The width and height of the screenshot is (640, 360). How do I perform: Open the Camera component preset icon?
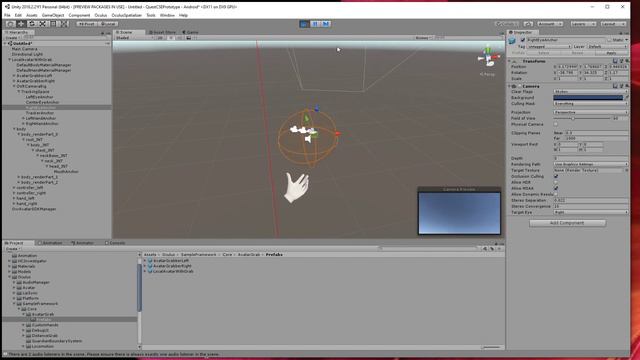tap(621, 86)
